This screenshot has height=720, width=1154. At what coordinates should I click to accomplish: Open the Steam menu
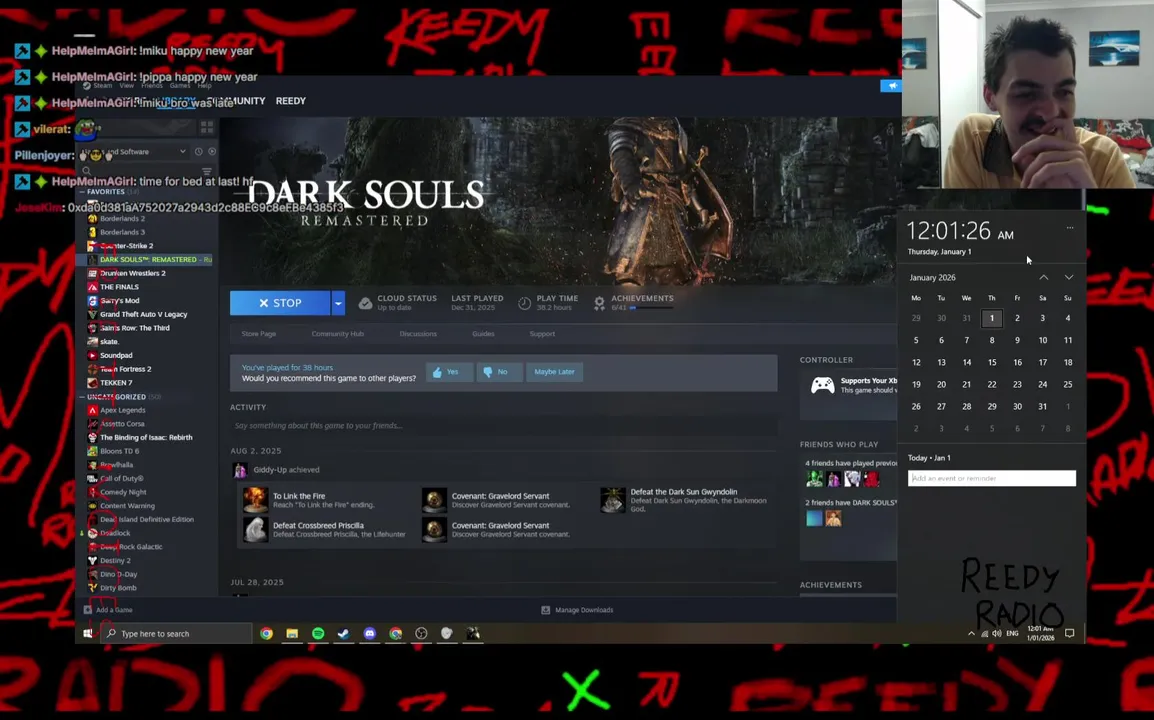pos(102,85)
